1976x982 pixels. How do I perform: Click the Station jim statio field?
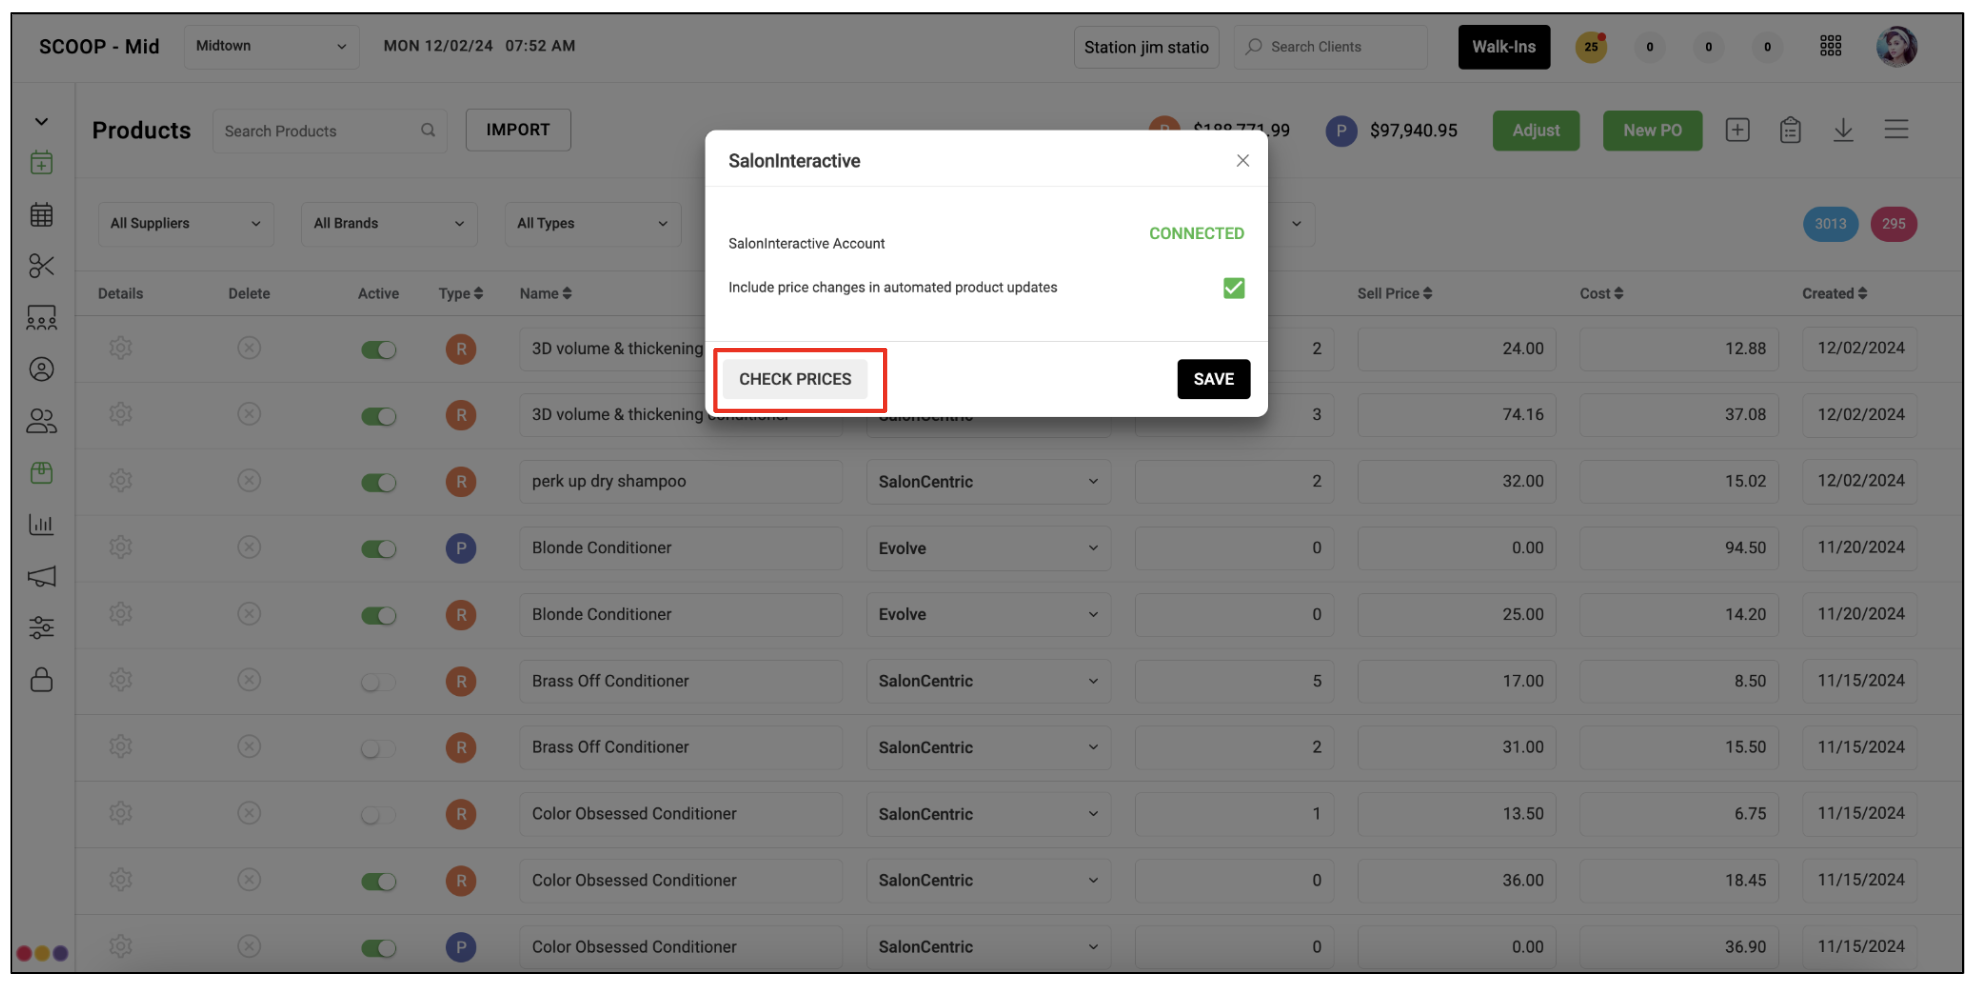(x=1146, y=47)
